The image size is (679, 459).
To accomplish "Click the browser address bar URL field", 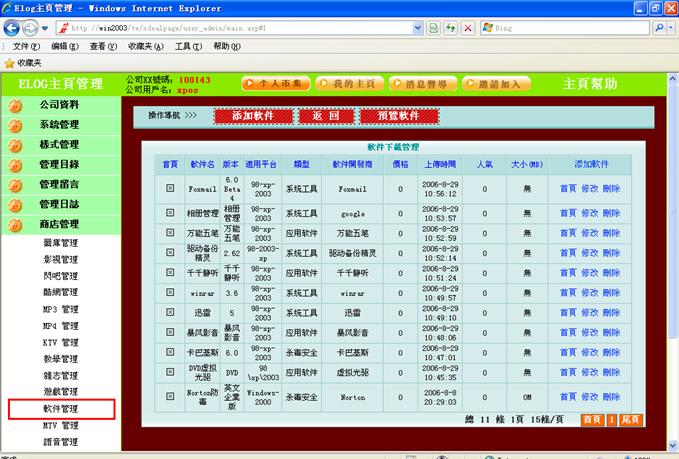I will 240,28.
